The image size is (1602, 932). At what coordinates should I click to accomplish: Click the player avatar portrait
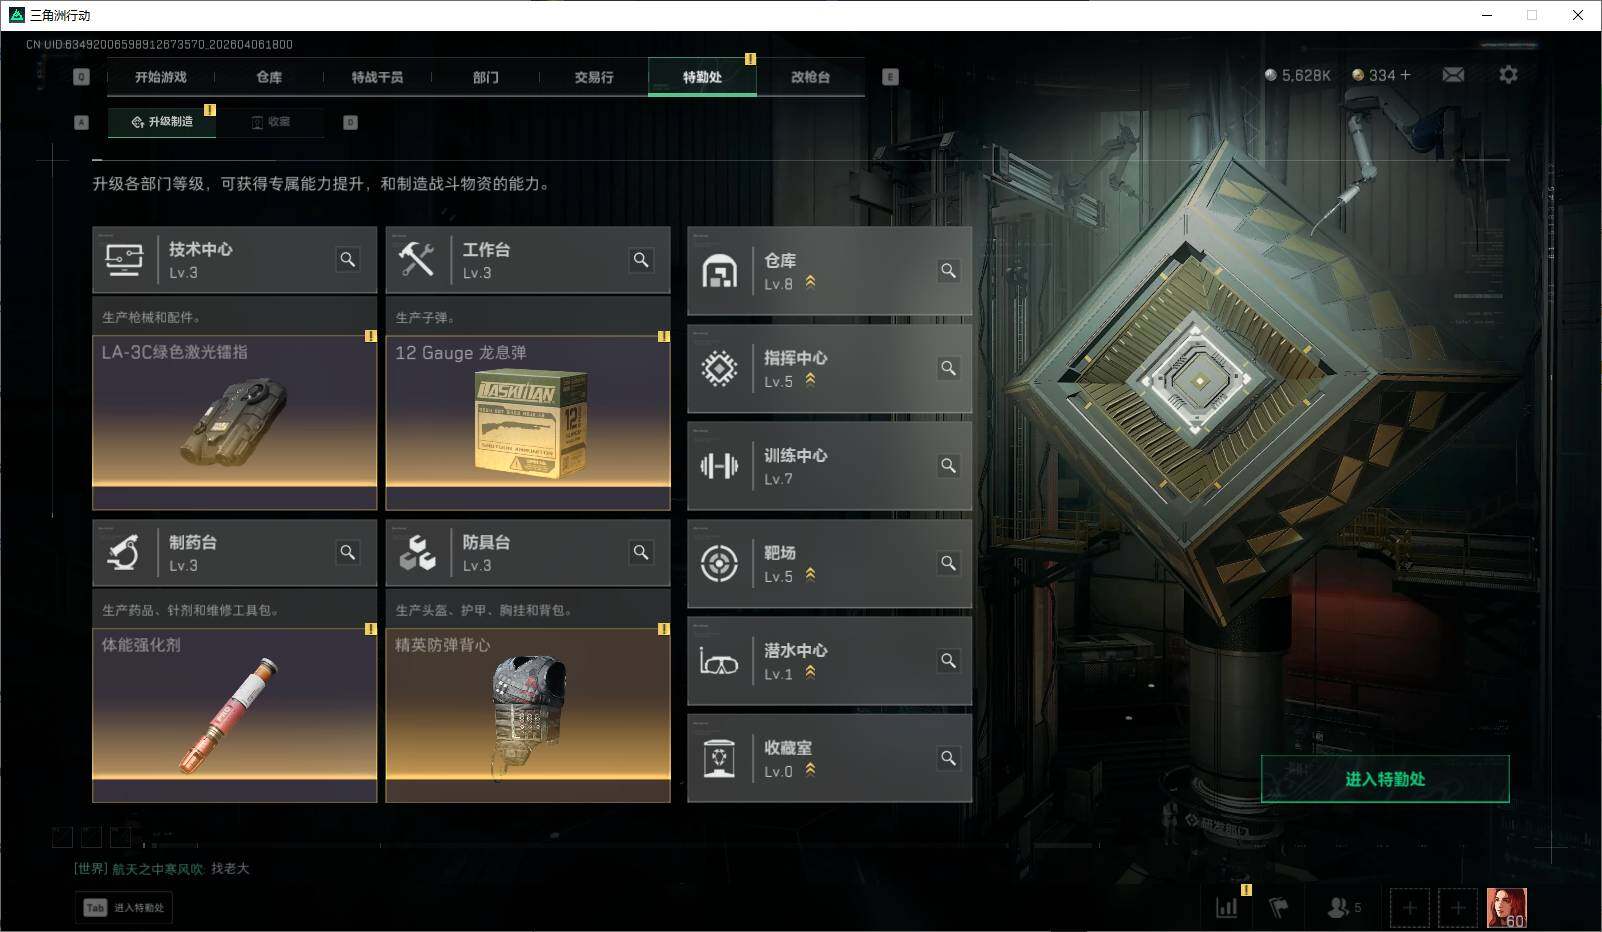1506,908
